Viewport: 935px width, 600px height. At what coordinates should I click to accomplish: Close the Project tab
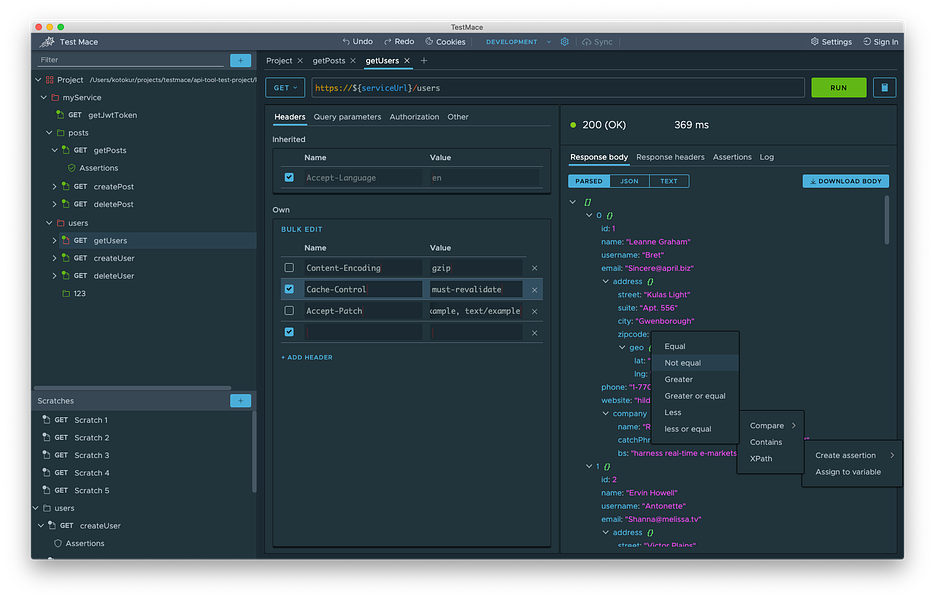pos(300,61)
